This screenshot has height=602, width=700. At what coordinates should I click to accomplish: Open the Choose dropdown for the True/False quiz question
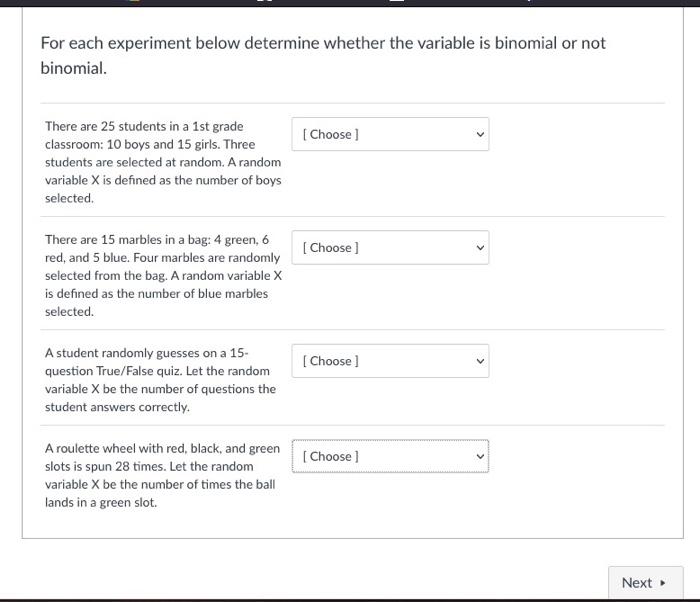390,361
